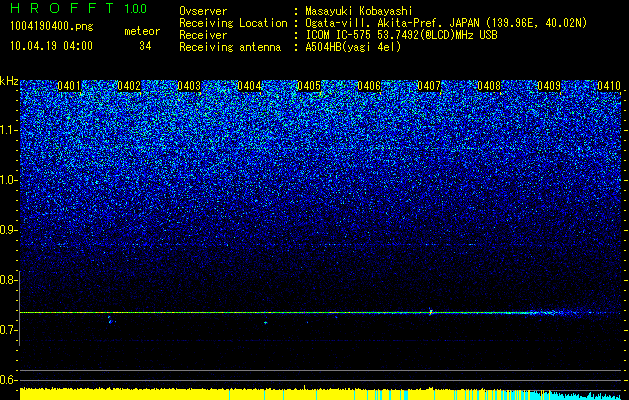Click the 0406 time marker
Screen dimensions: 629x400
tap(369, 86)
